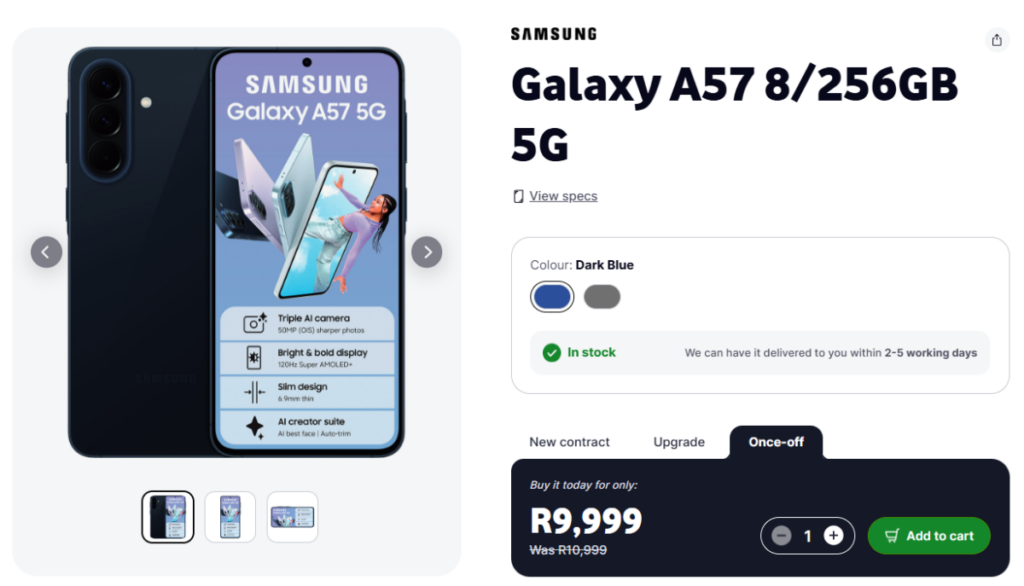The width and height of the screenshot is (1024, 586).
Task: Go to previous product image arrow
Action: [46, 252]
